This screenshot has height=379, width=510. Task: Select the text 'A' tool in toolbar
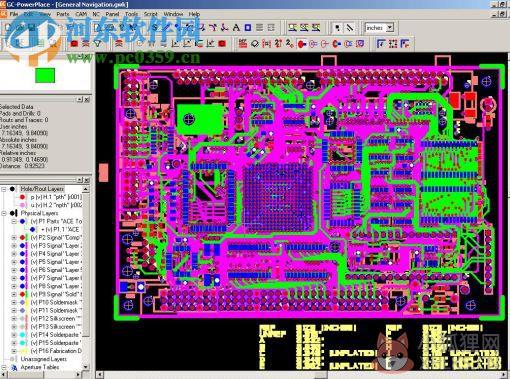coord(236,27)
